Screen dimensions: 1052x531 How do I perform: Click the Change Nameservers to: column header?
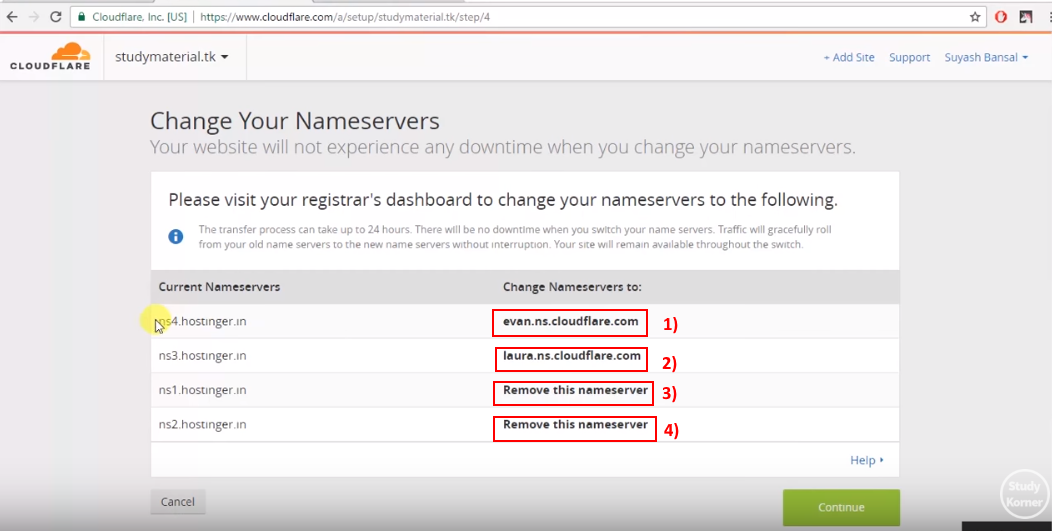click(x=572, y=287)
